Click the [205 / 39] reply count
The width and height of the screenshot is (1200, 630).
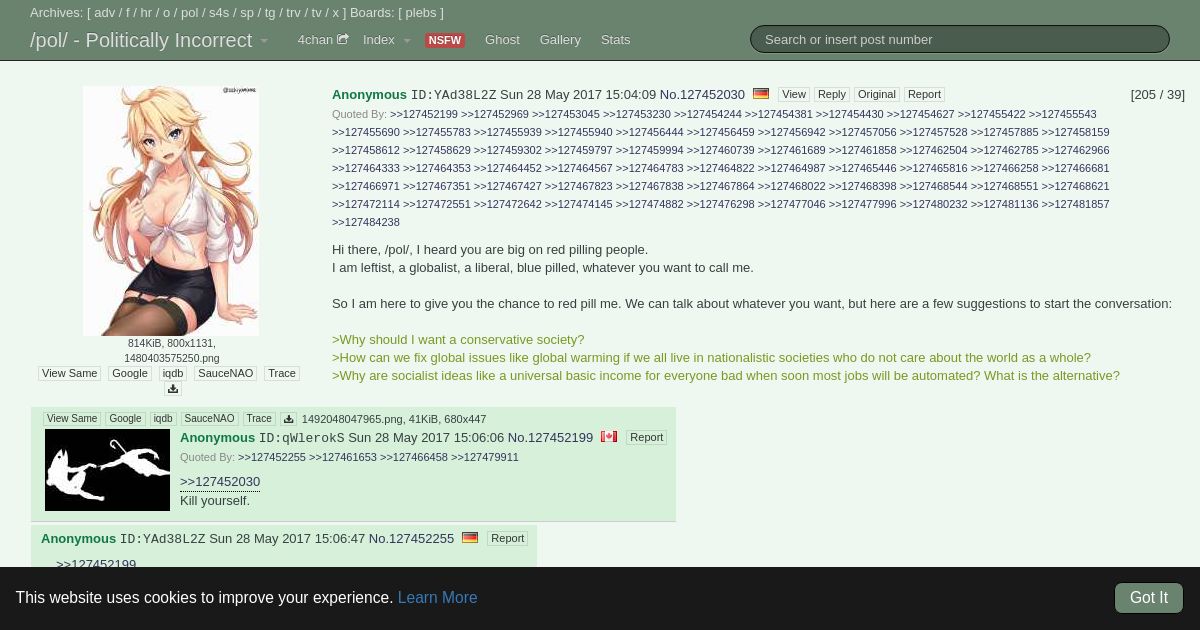point(1157,94)
